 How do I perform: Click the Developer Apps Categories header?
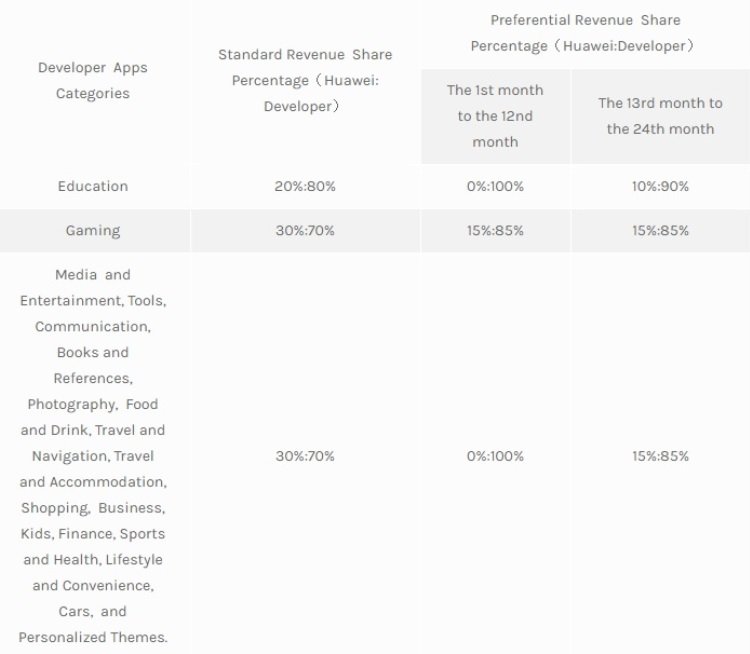tap(93, 80)
